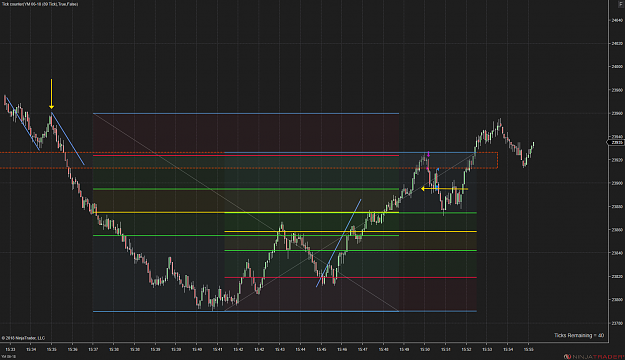Viewport: 625px width, 360px height.
Task: Select the red Fibonacci line at 23820 level
Action: pyautogui.click(x=350, y=277)
